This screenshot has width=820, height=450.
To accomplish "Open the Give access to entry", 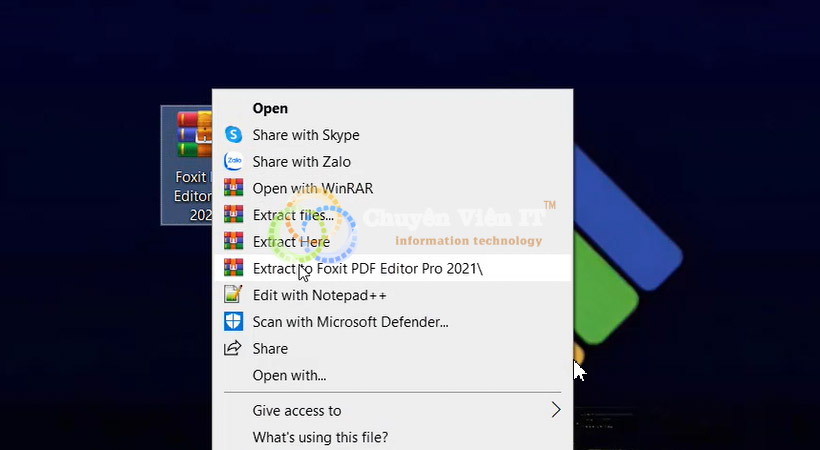I will [392, 411].
